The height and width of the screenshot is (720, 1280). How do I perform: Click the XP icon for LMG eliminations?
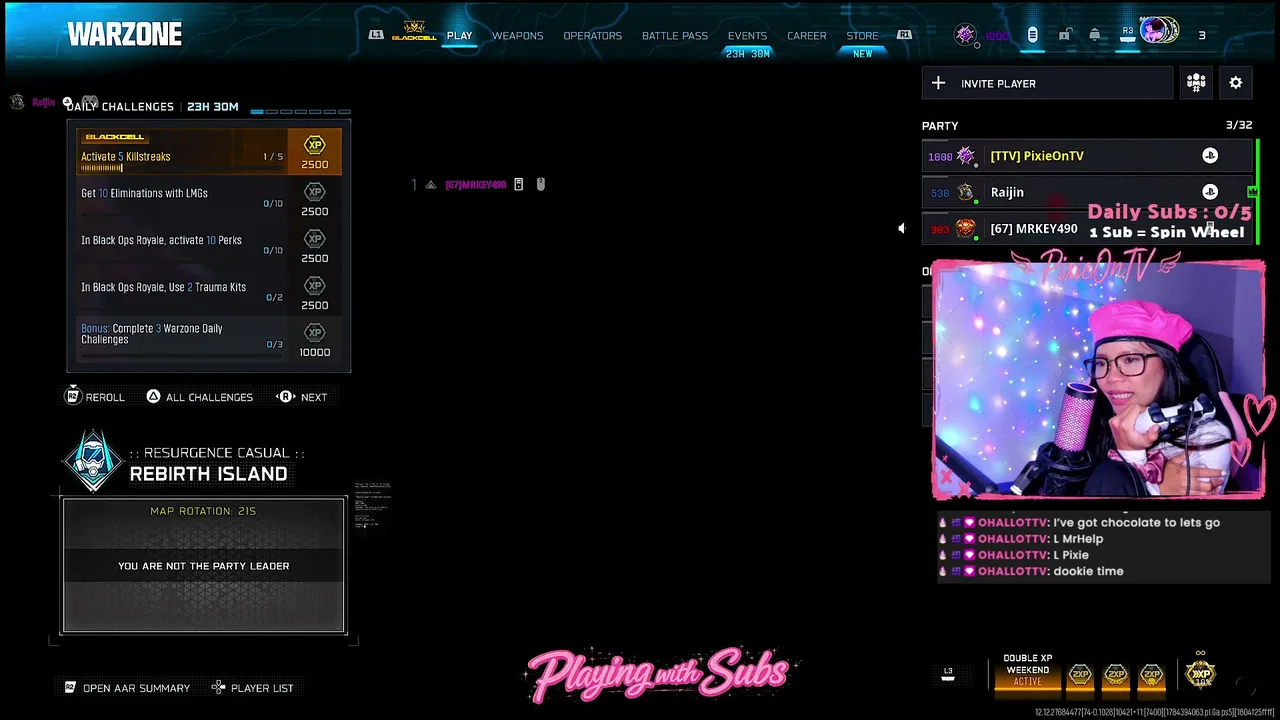pos(315,192)
